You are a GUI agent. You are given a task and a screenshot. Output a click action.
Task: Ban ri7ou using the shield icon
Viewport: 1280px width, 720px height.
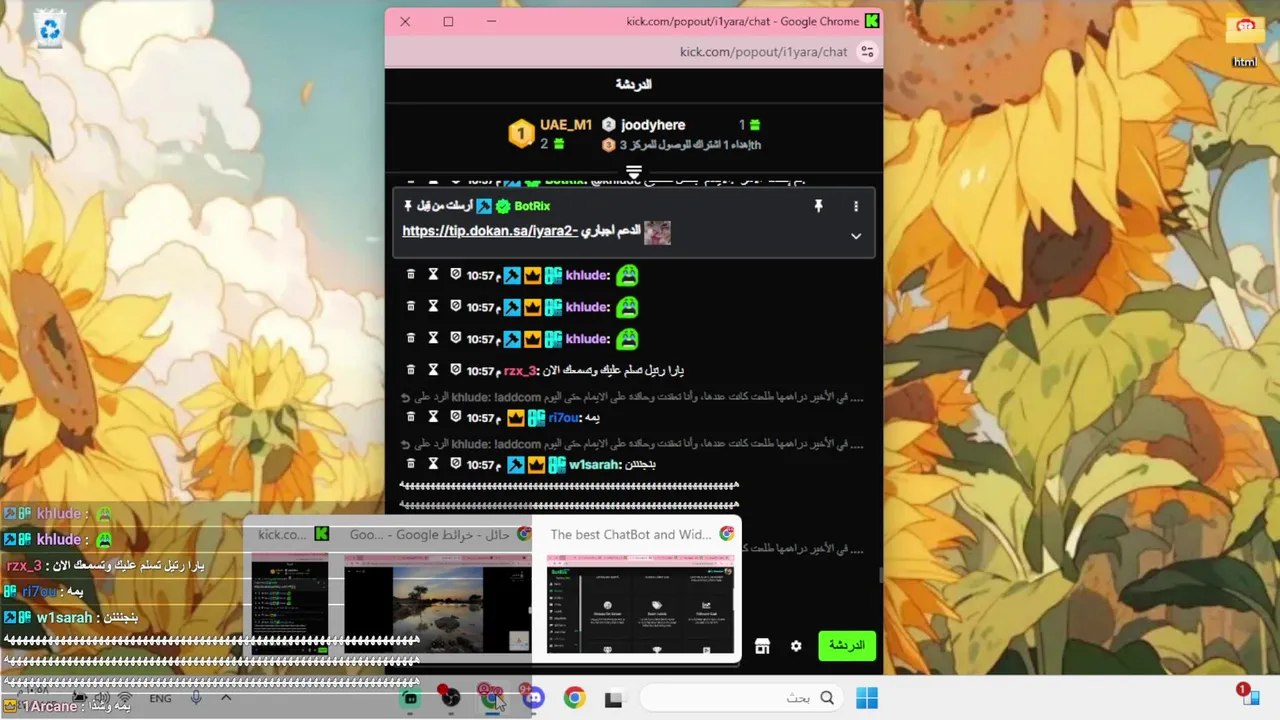click(455, 416)
